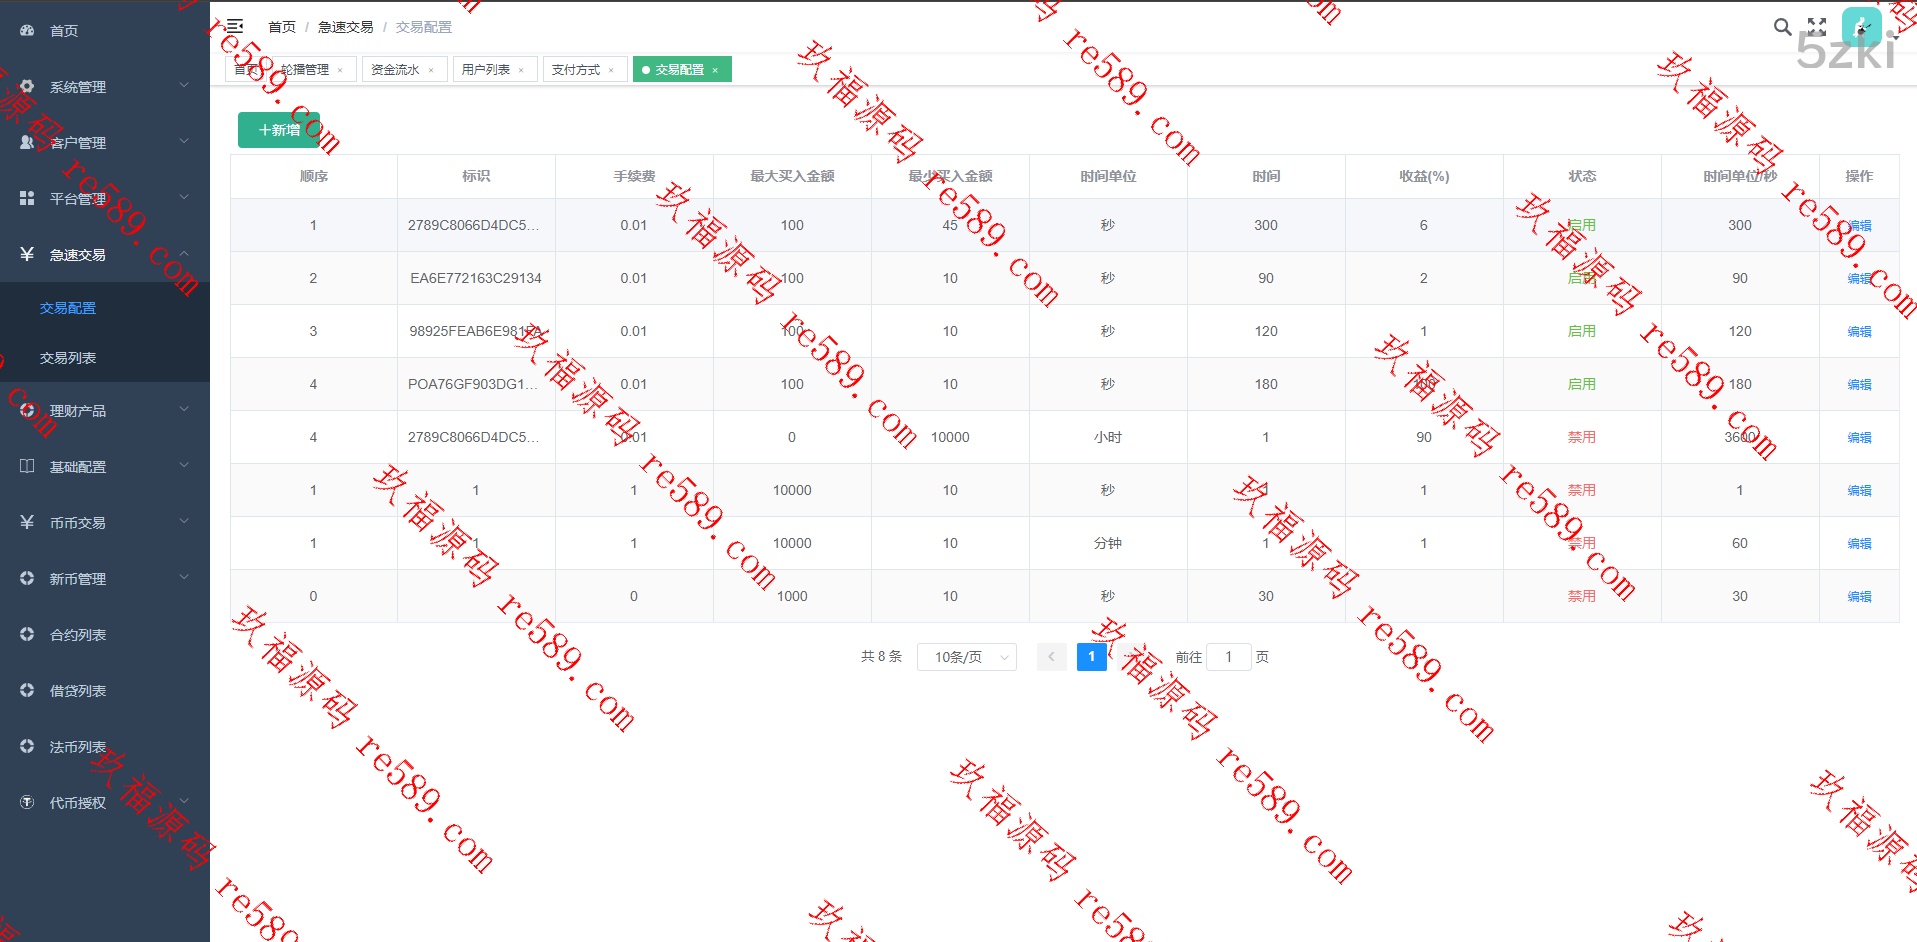Screen dimensions: 1917x942
Task: Expand the 理财产品 menu chevron
Action: (x=184, y=410)
